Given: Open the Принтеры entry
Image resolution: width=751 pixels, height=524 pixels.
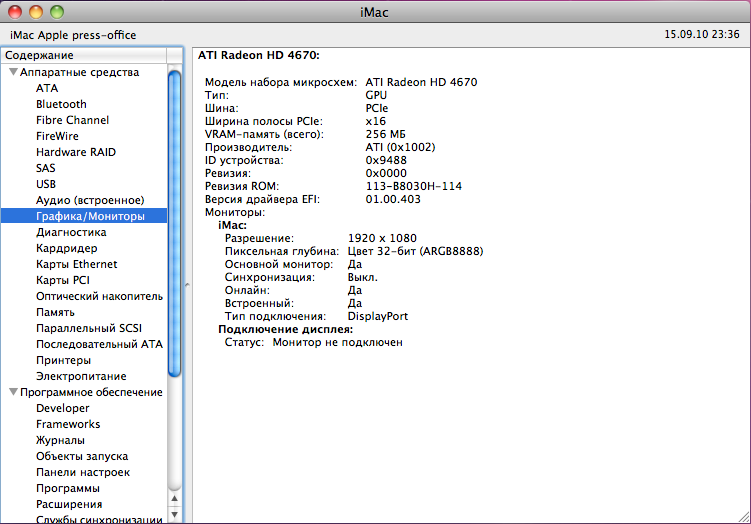Looking at the screenshot, I should pyautogui.click(x=63, y=360).
